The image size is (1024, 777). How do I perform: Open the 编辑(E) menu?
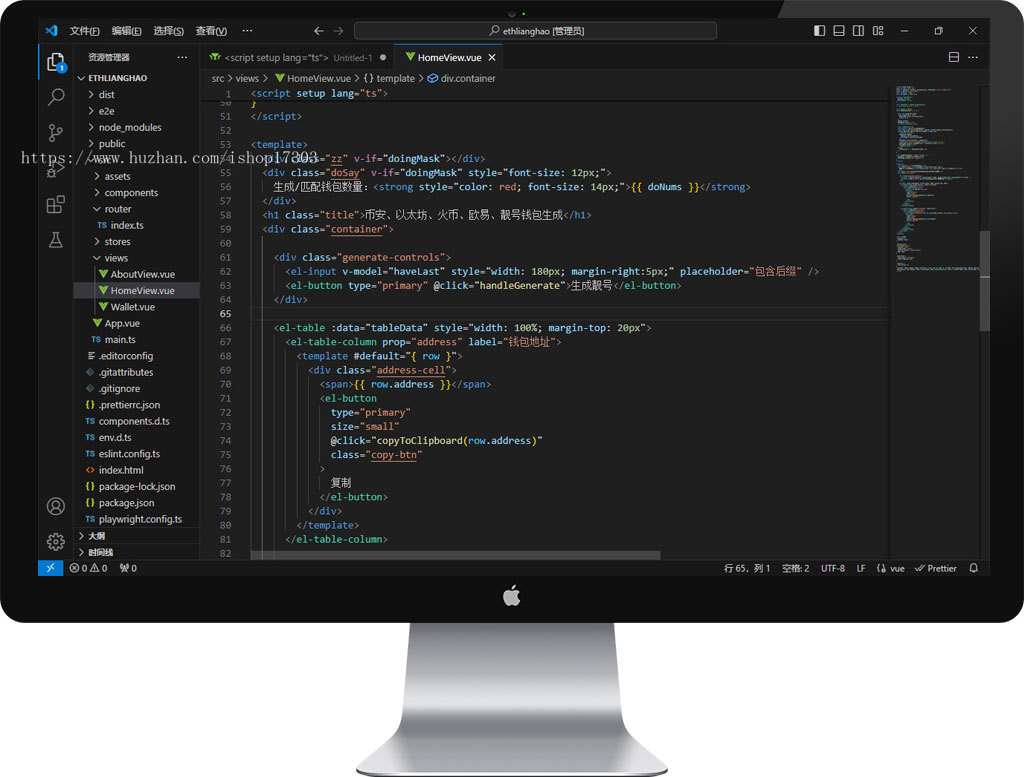[126, 31]
